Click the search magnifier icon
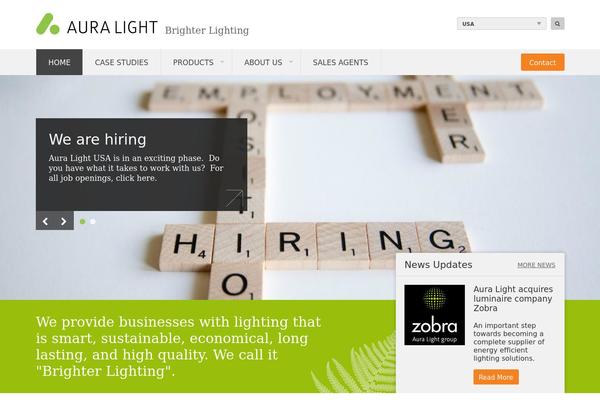This screenshot has height=400, width=600. click(557, 24)
